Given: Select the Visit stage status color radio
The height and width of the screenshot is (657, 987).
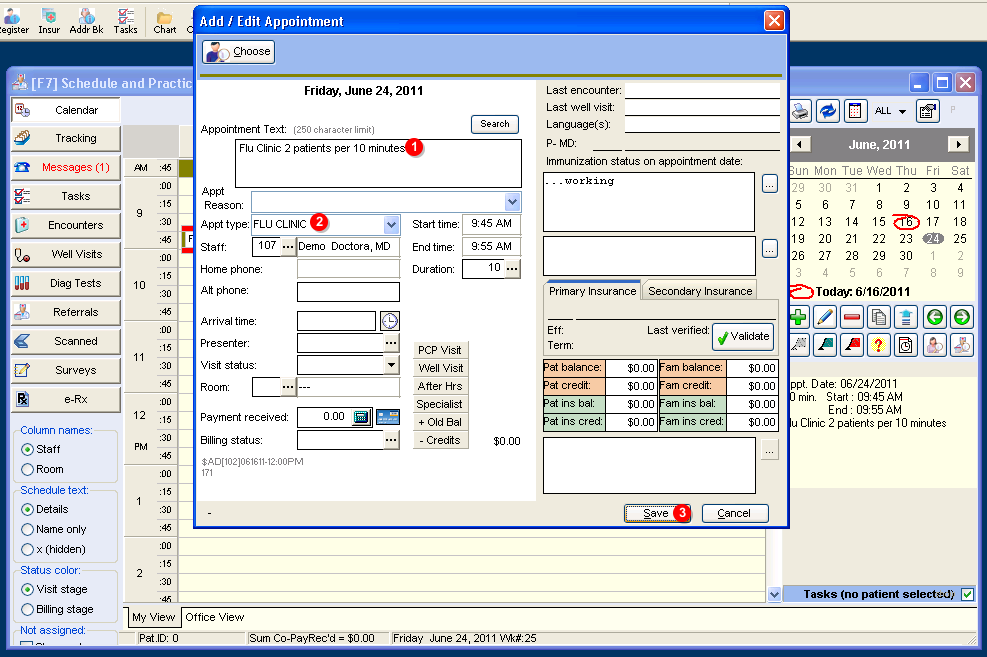Looking at the screenshot, I should click(27, 590).
